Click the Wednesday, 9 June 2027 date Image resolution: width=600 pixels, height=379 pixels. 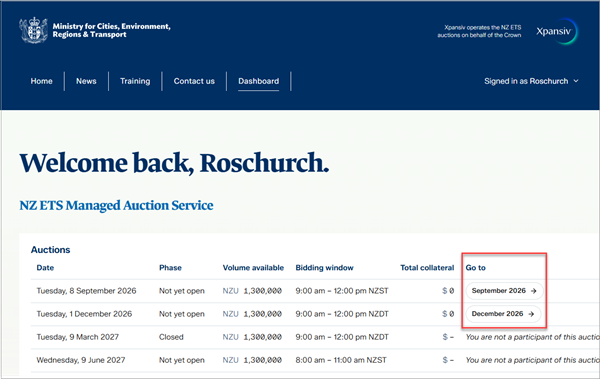(81, 360)
